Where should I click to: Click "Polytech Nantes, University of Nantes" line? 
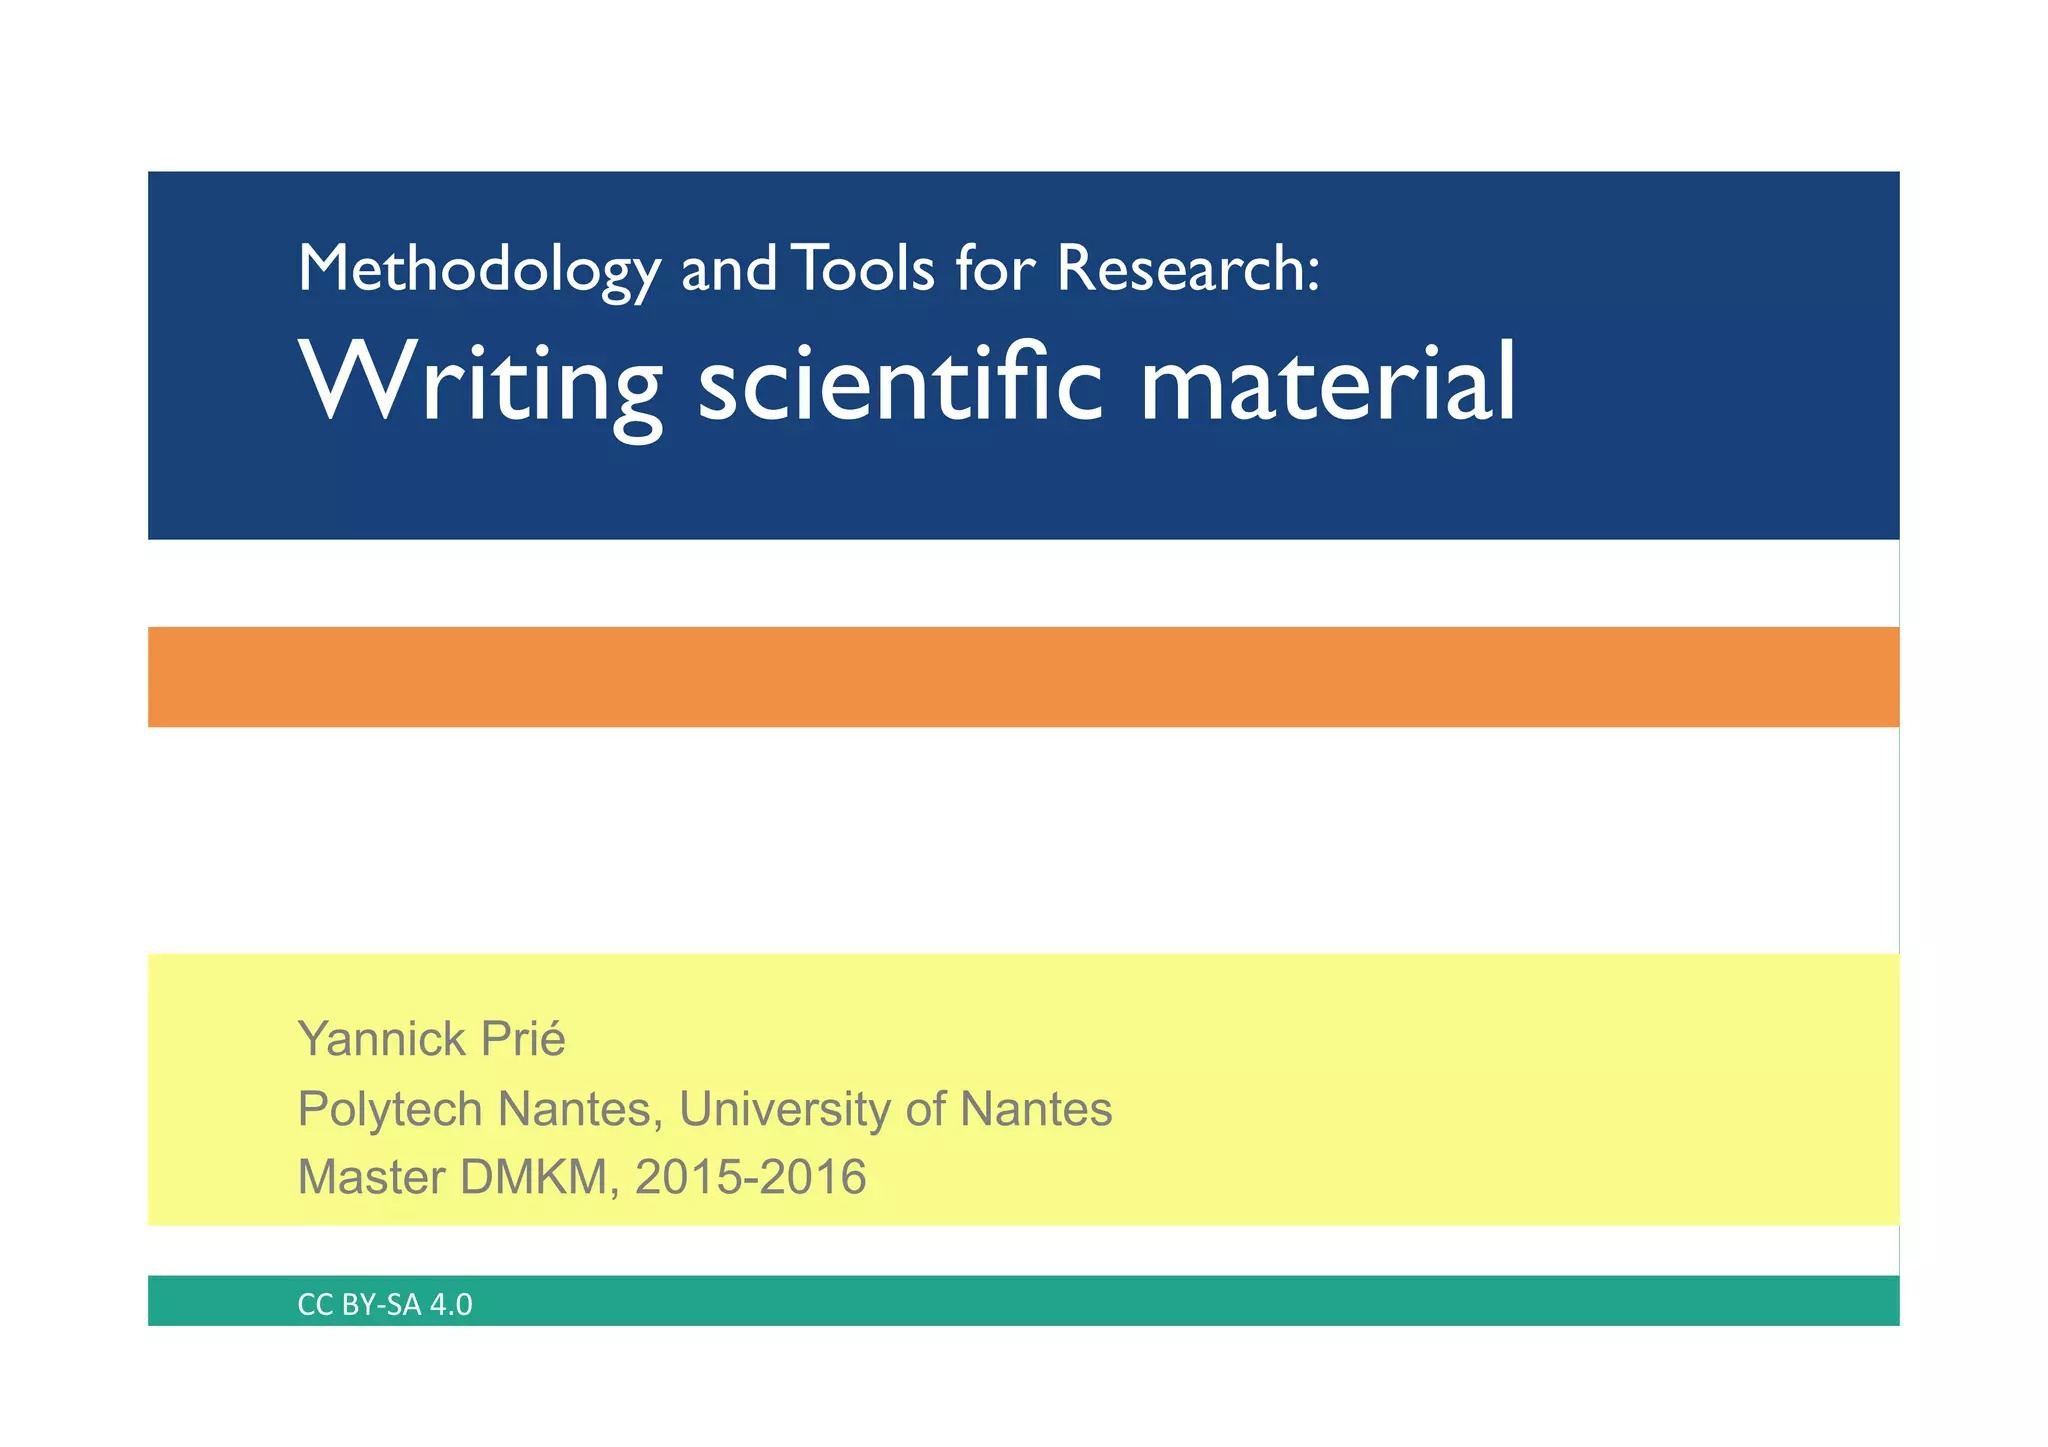coord(704,1109)
